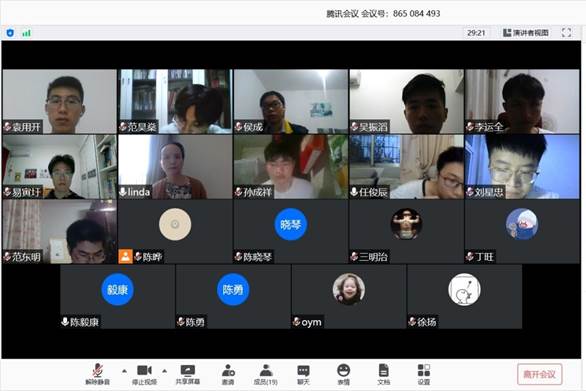Open the 聊天 chat icon
This screenshot has height=391, width=586.
pyautogui.click(x=303, y=374)
